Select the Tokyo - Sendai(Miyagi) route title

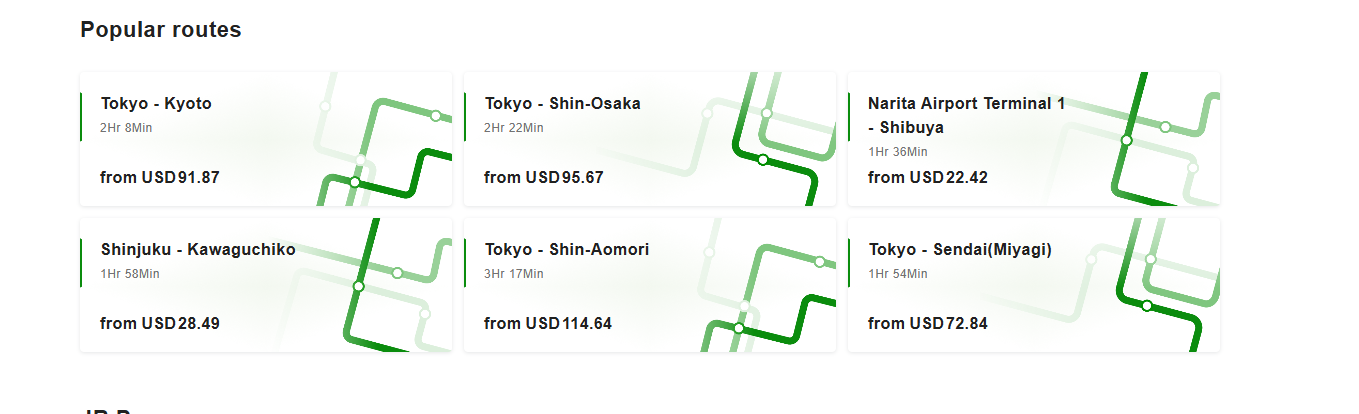960,249
